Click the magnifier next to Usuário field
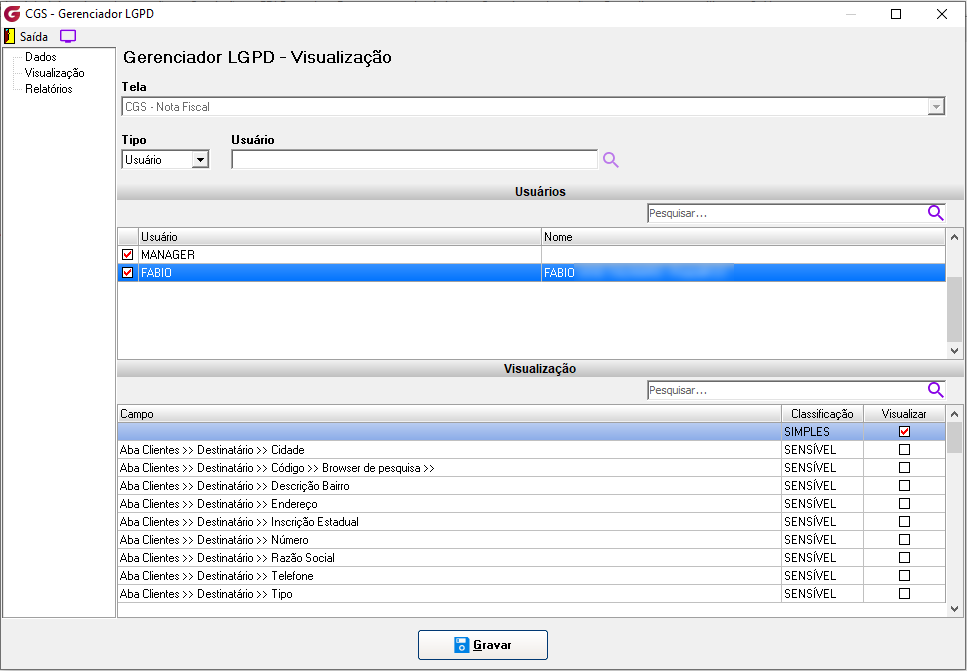The image size is (967, 671). (611, 160)
